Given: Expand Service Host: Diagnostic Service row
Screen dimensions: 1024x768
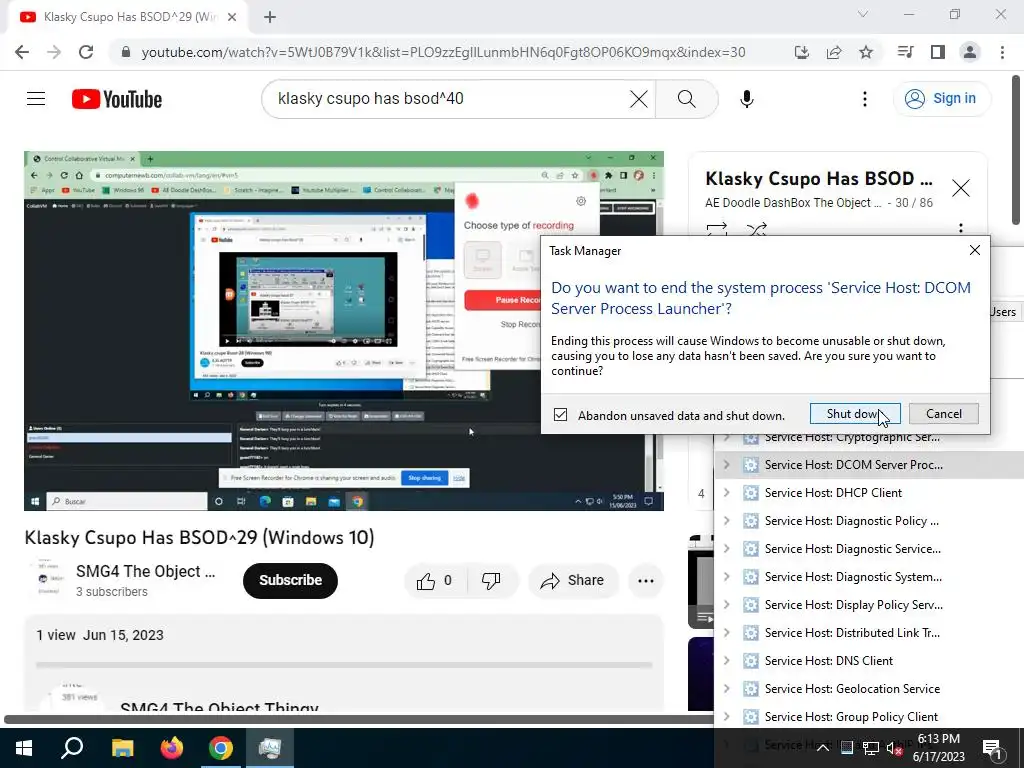Looking at the screenshot, I should [726, 549].
